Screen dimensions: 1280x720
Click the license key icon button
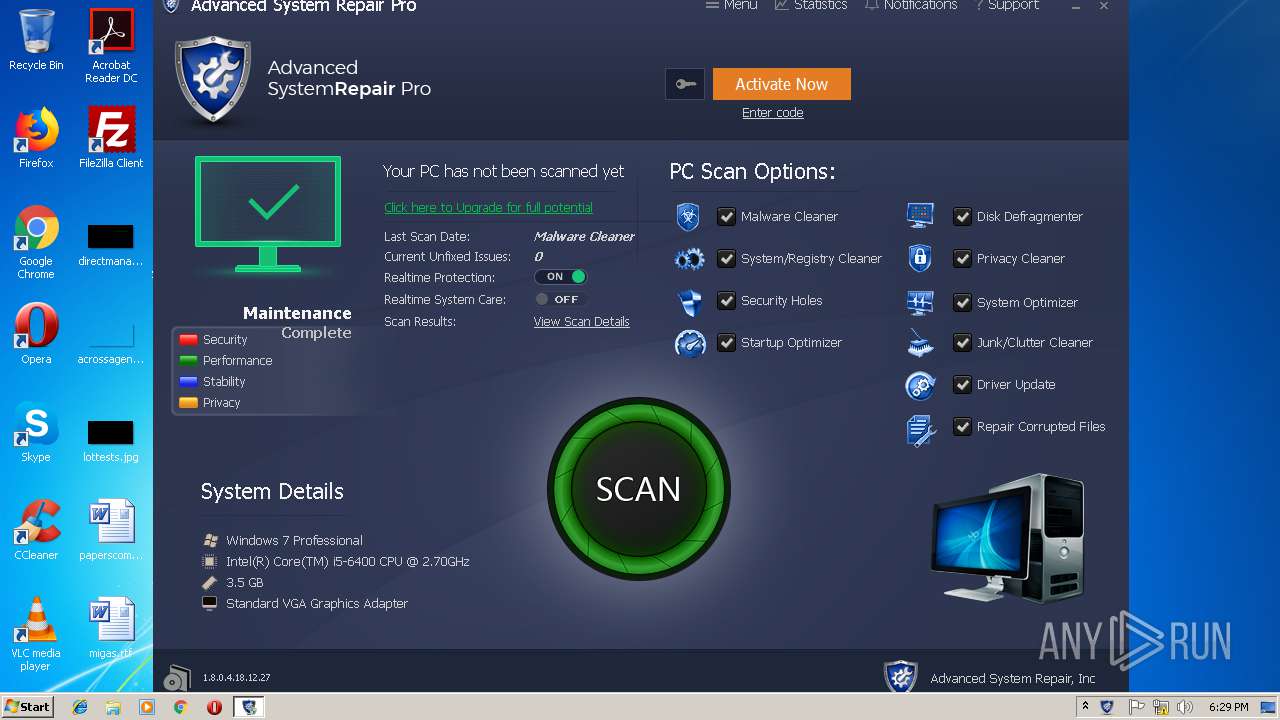[685, 84]
